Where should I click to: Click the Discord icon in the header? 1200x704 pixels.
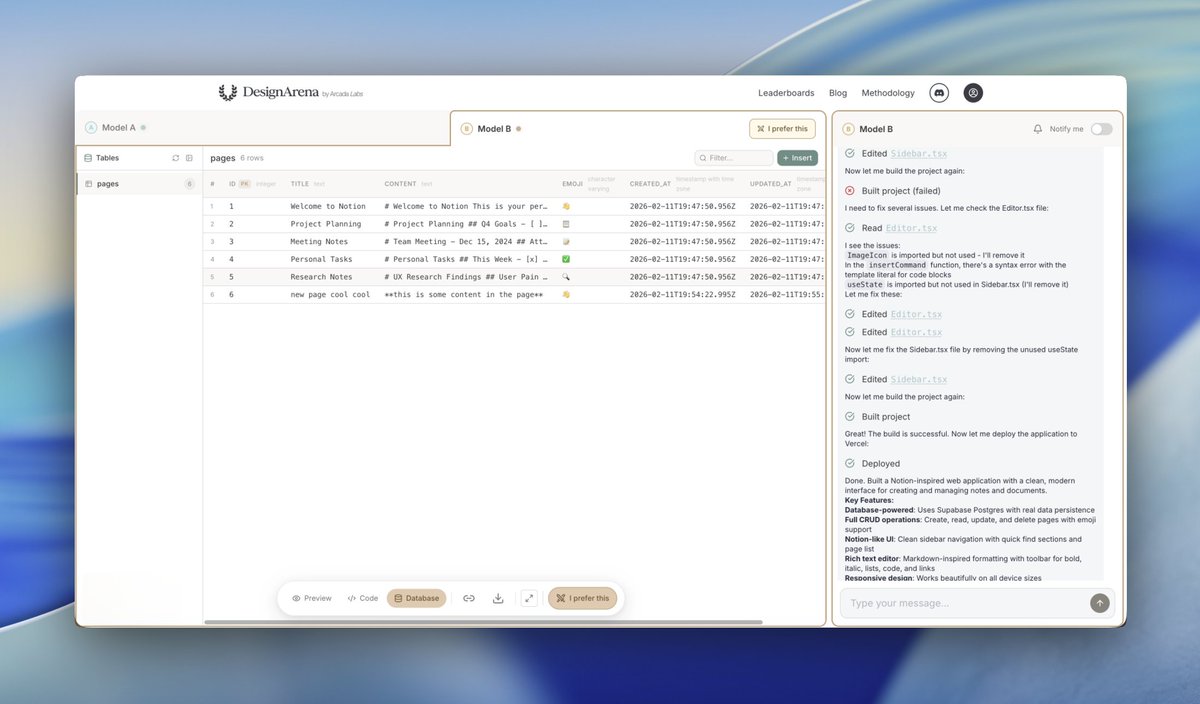point(938,92)
